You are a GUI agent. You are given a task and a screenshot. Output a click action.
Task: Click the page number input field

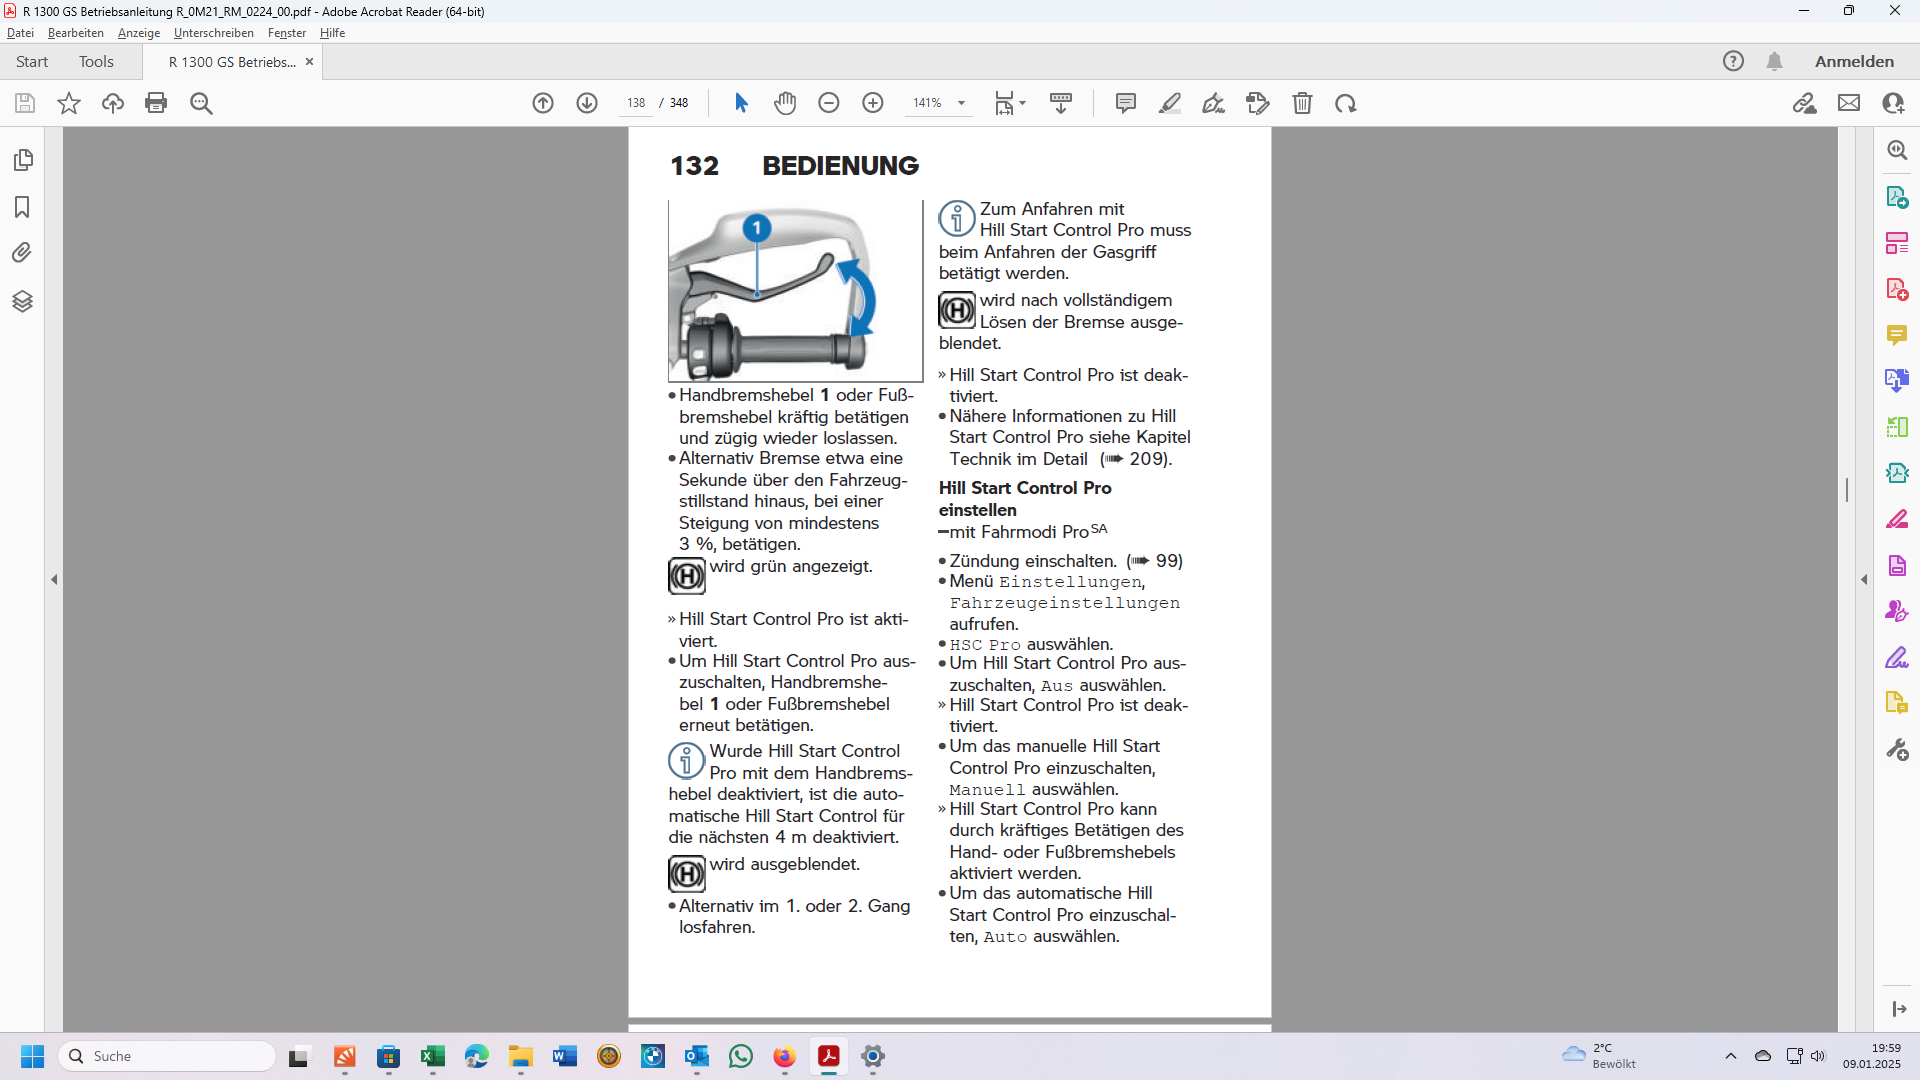point(636,103)
